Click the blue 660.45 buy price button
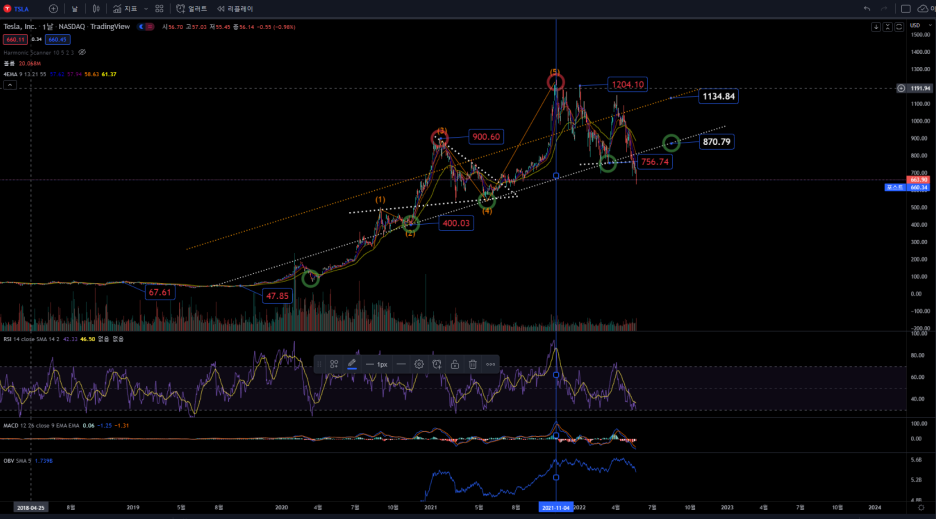 [57, 39]
